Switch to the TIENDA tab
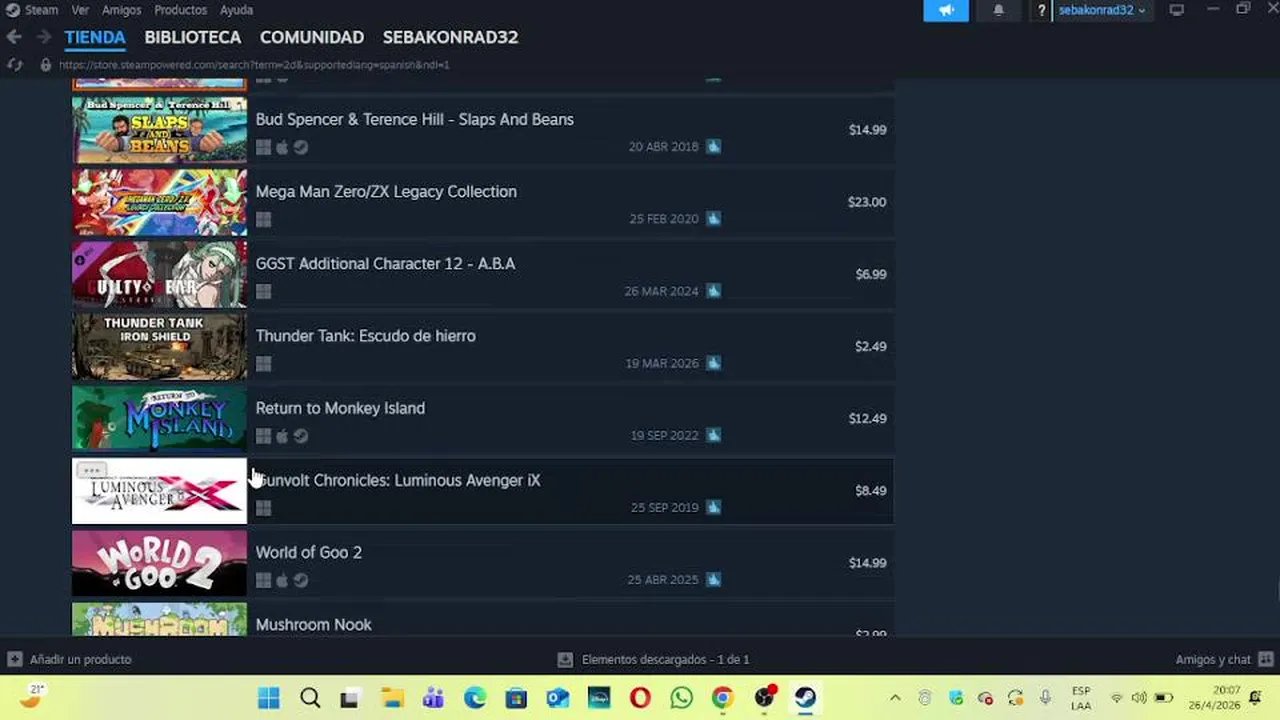1280x720 pixels. click(x=95, y=37)
